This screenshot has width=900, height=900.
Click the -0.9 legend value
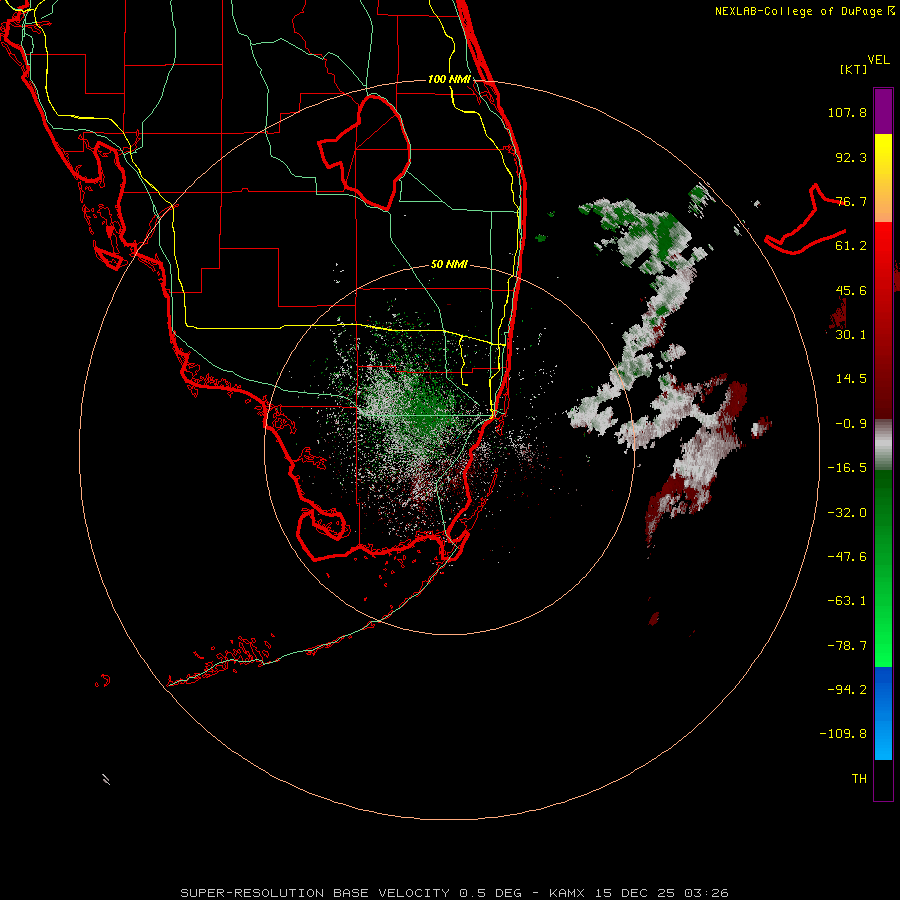point(851,424)
